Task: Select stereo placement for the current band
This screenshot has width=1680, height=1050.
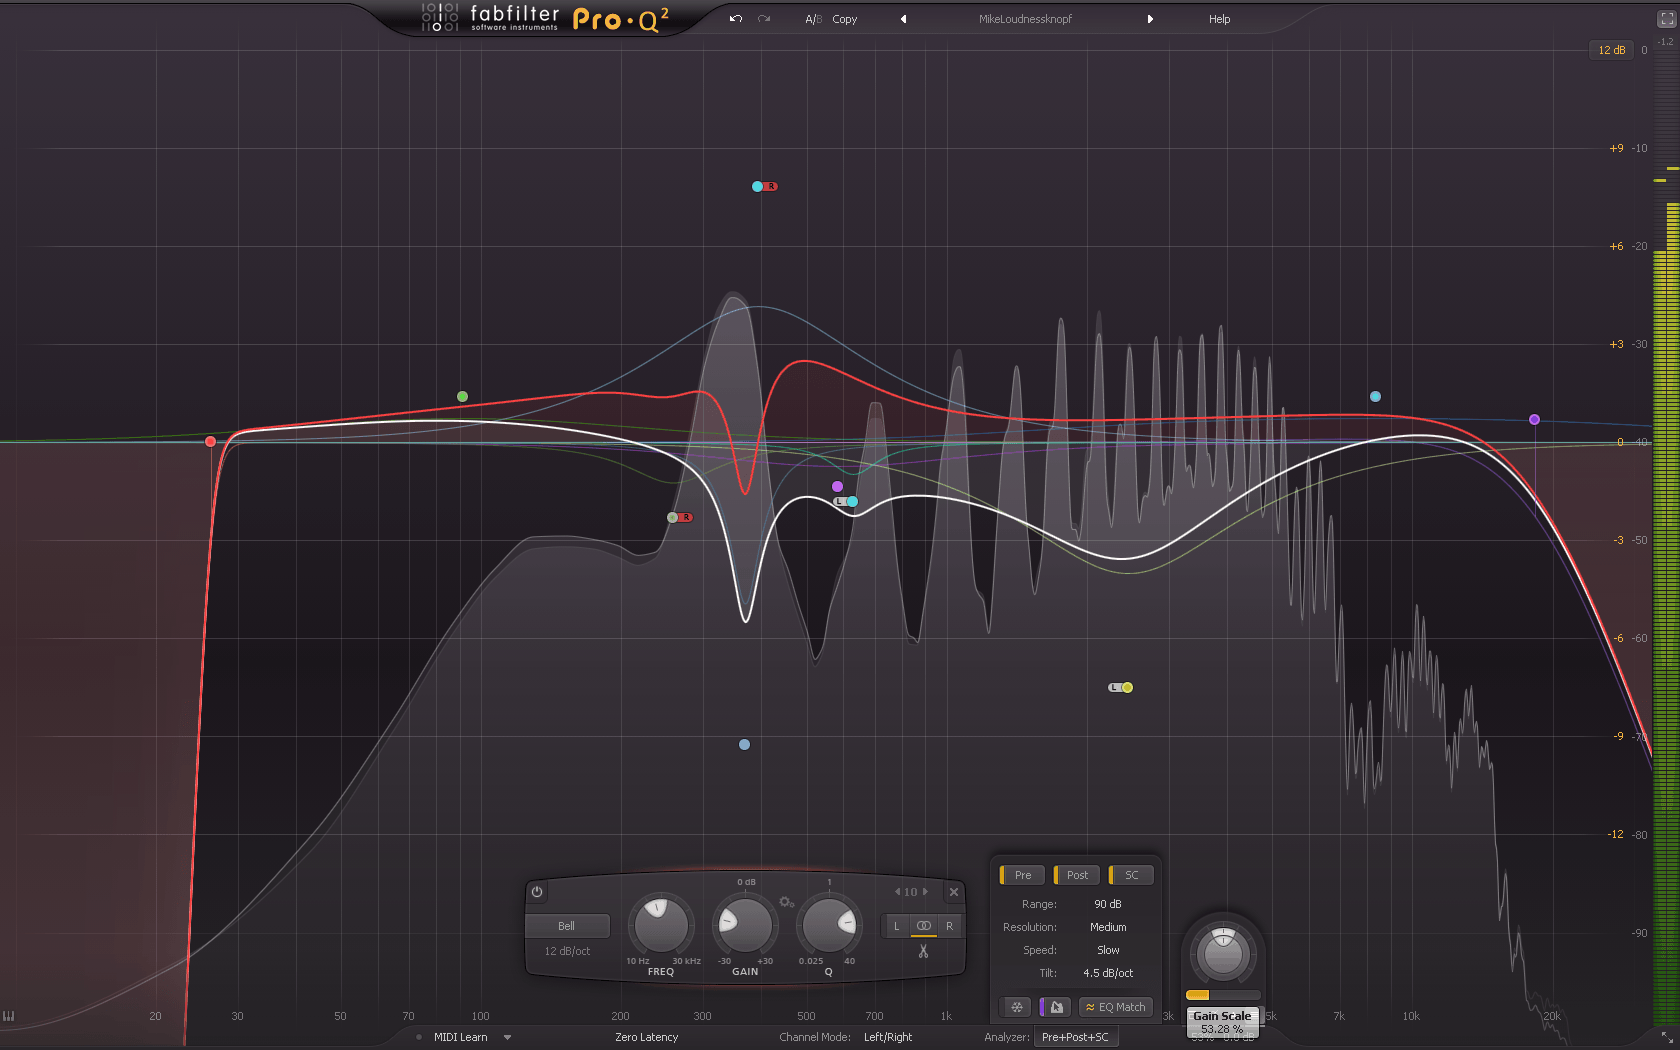Action: click(x=923, y=925)
